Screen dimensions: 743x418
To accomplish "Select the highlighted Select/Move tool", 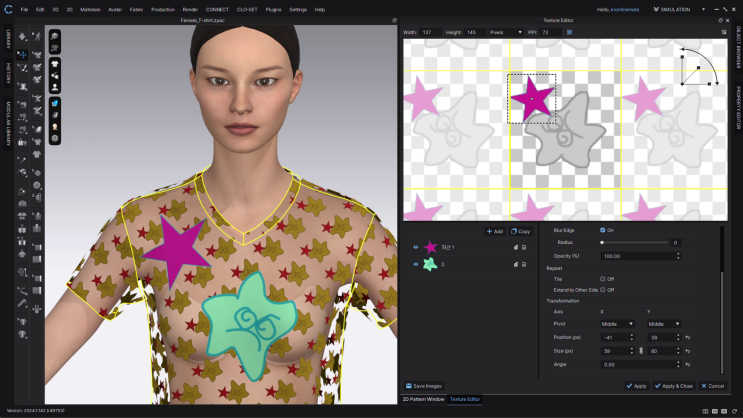I will click(x=22, y=55).
